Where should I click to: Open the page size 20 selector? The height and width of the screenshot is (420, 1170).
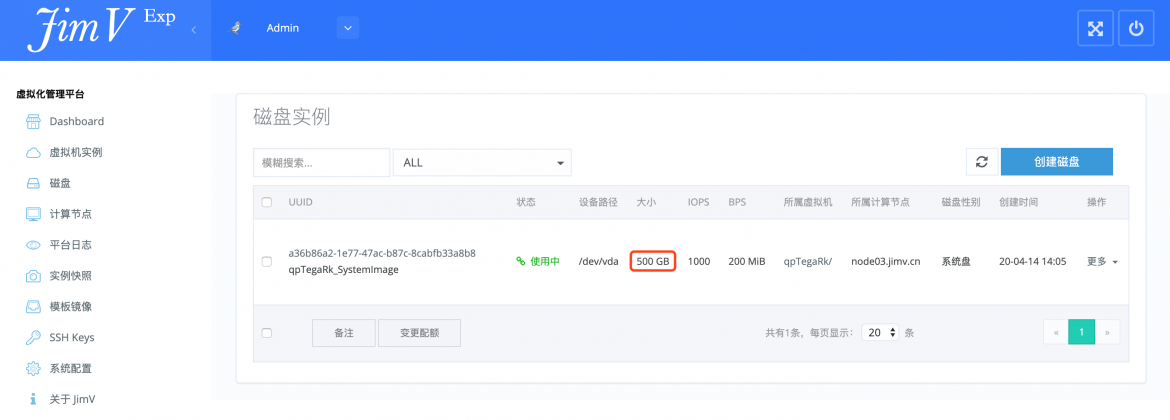pos(880,333)
